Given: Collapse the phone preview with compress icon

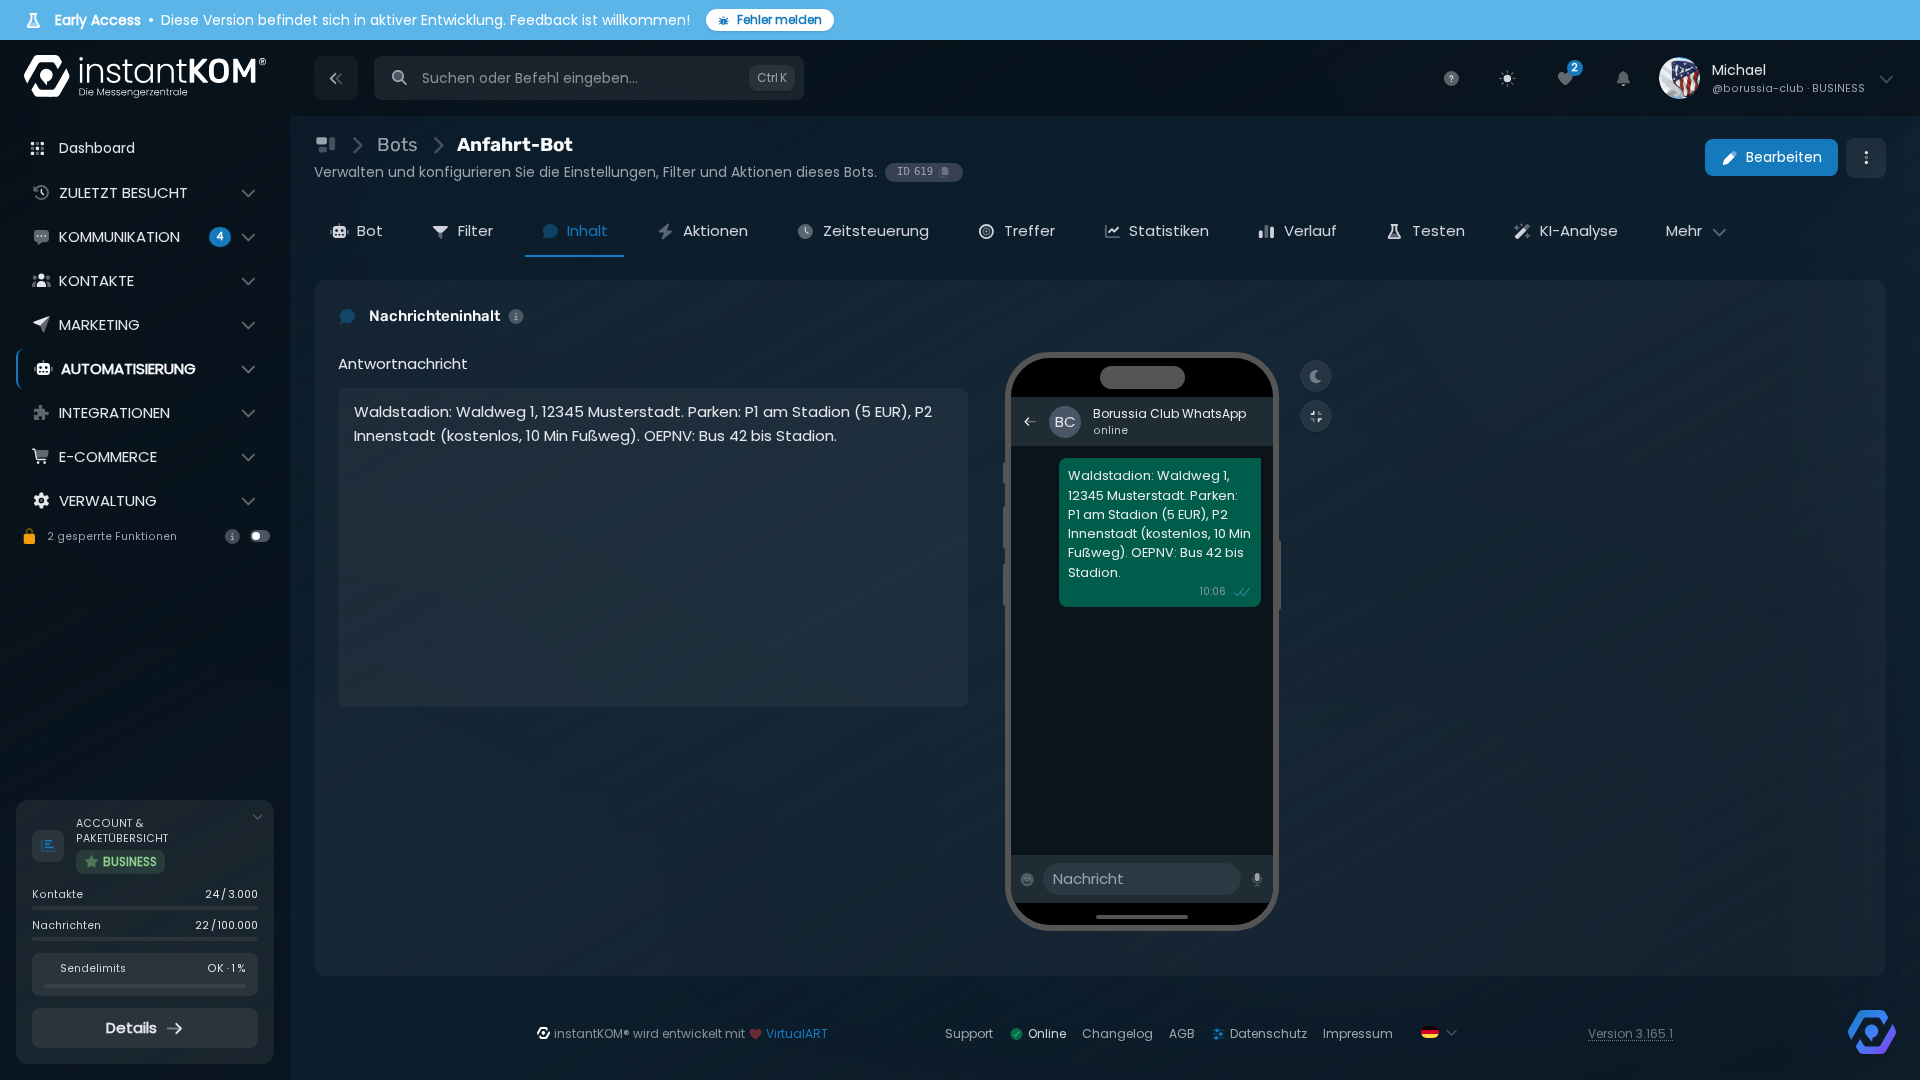Looking at the screenshot, I should [1316, 416].
